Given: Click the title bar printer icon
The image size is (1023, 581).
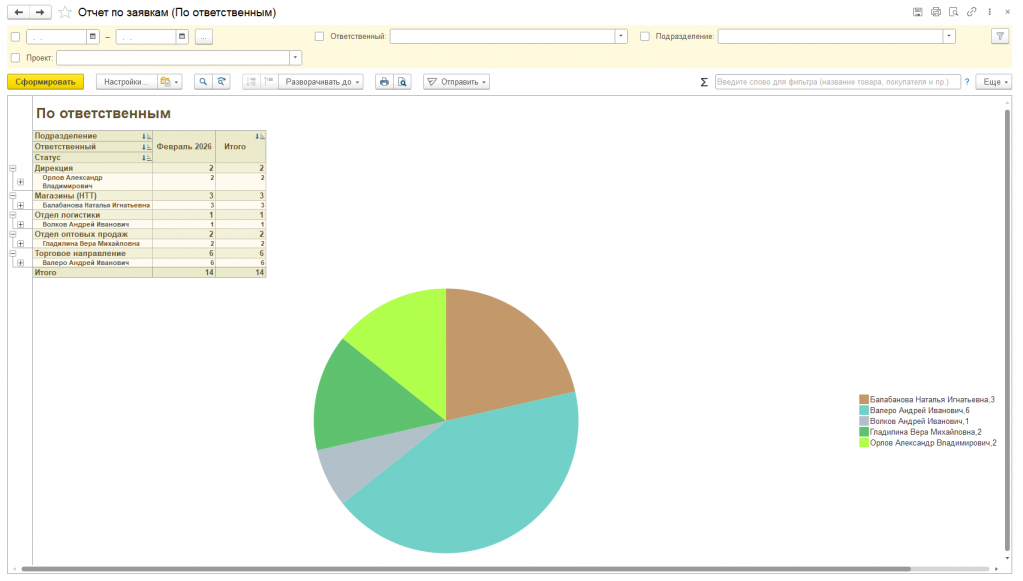Looking at the screenshot, I should click(936, 12).
